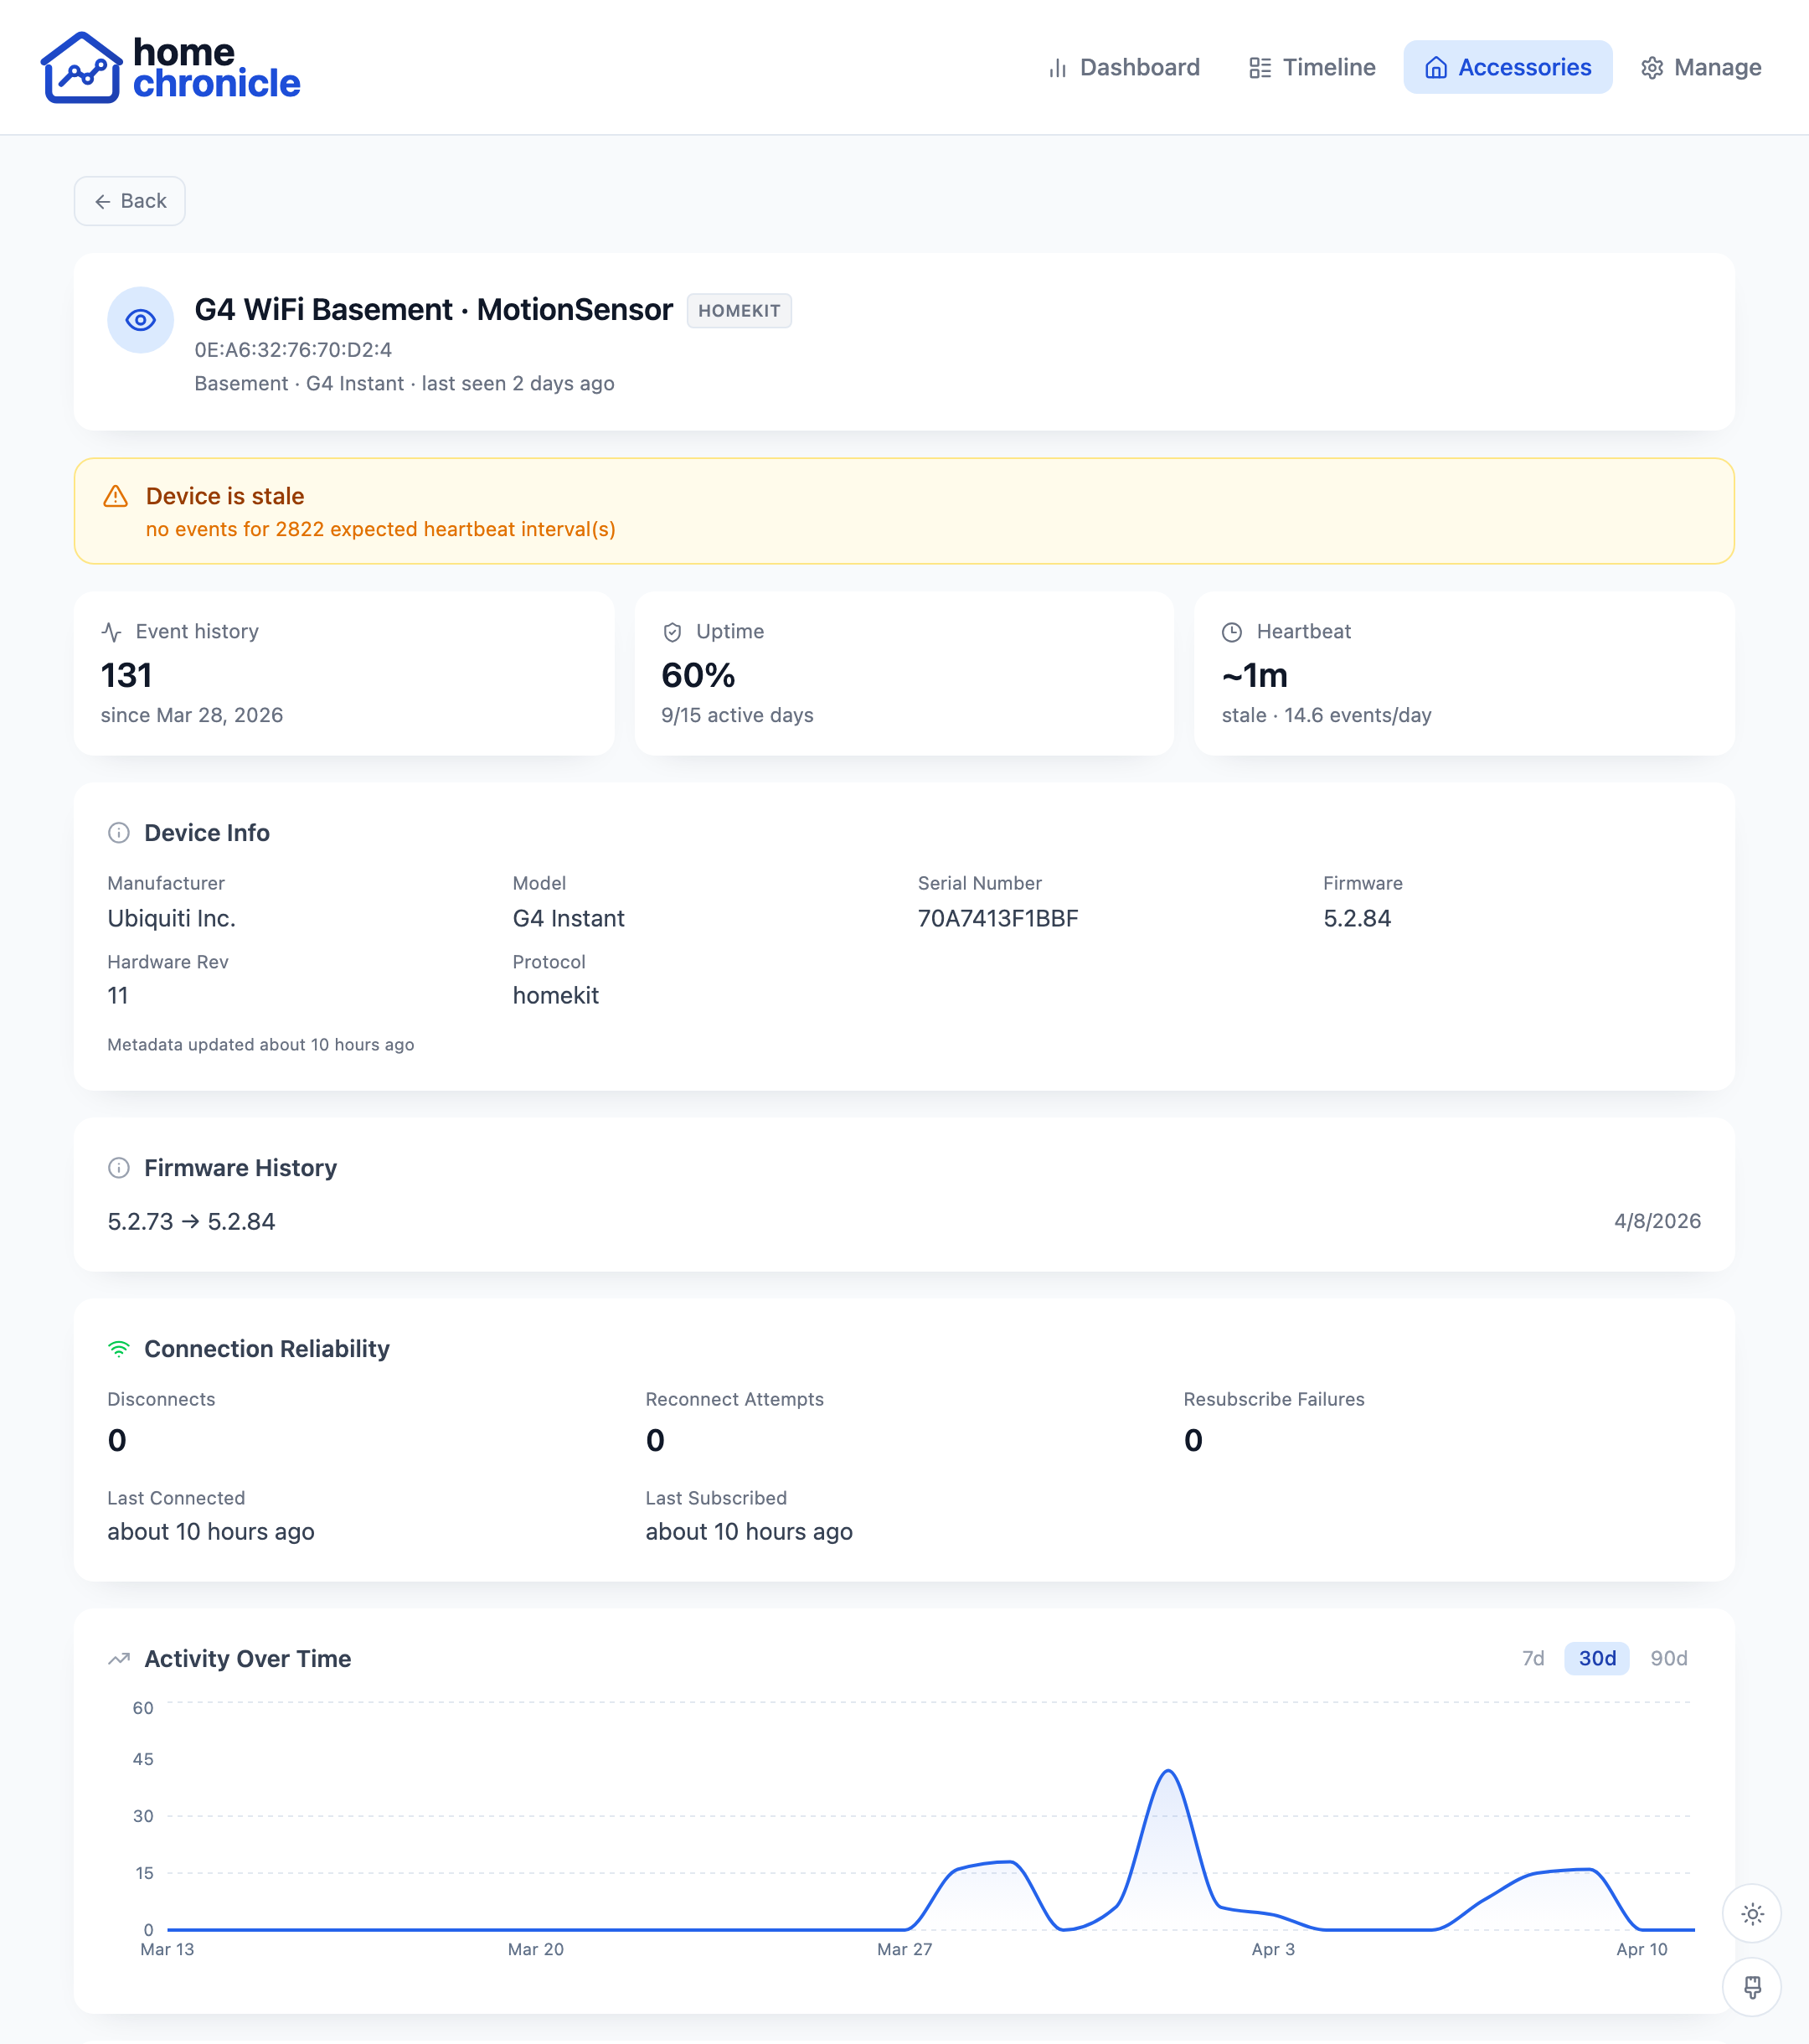Switch activity range to 90d
The height and width of the screenshot is (2044, 1809).
coord(1671,1658)
